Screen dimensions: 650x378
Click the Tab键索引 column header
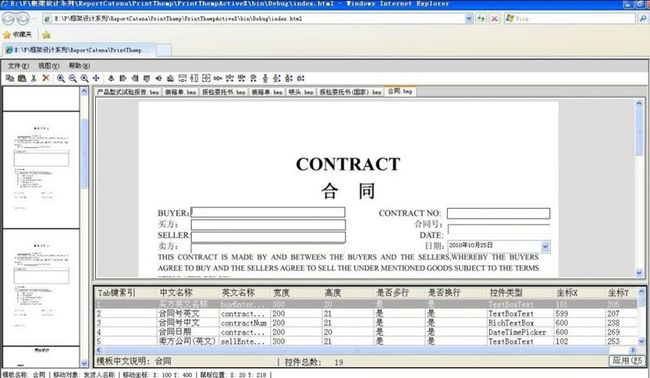click(126, 293)
